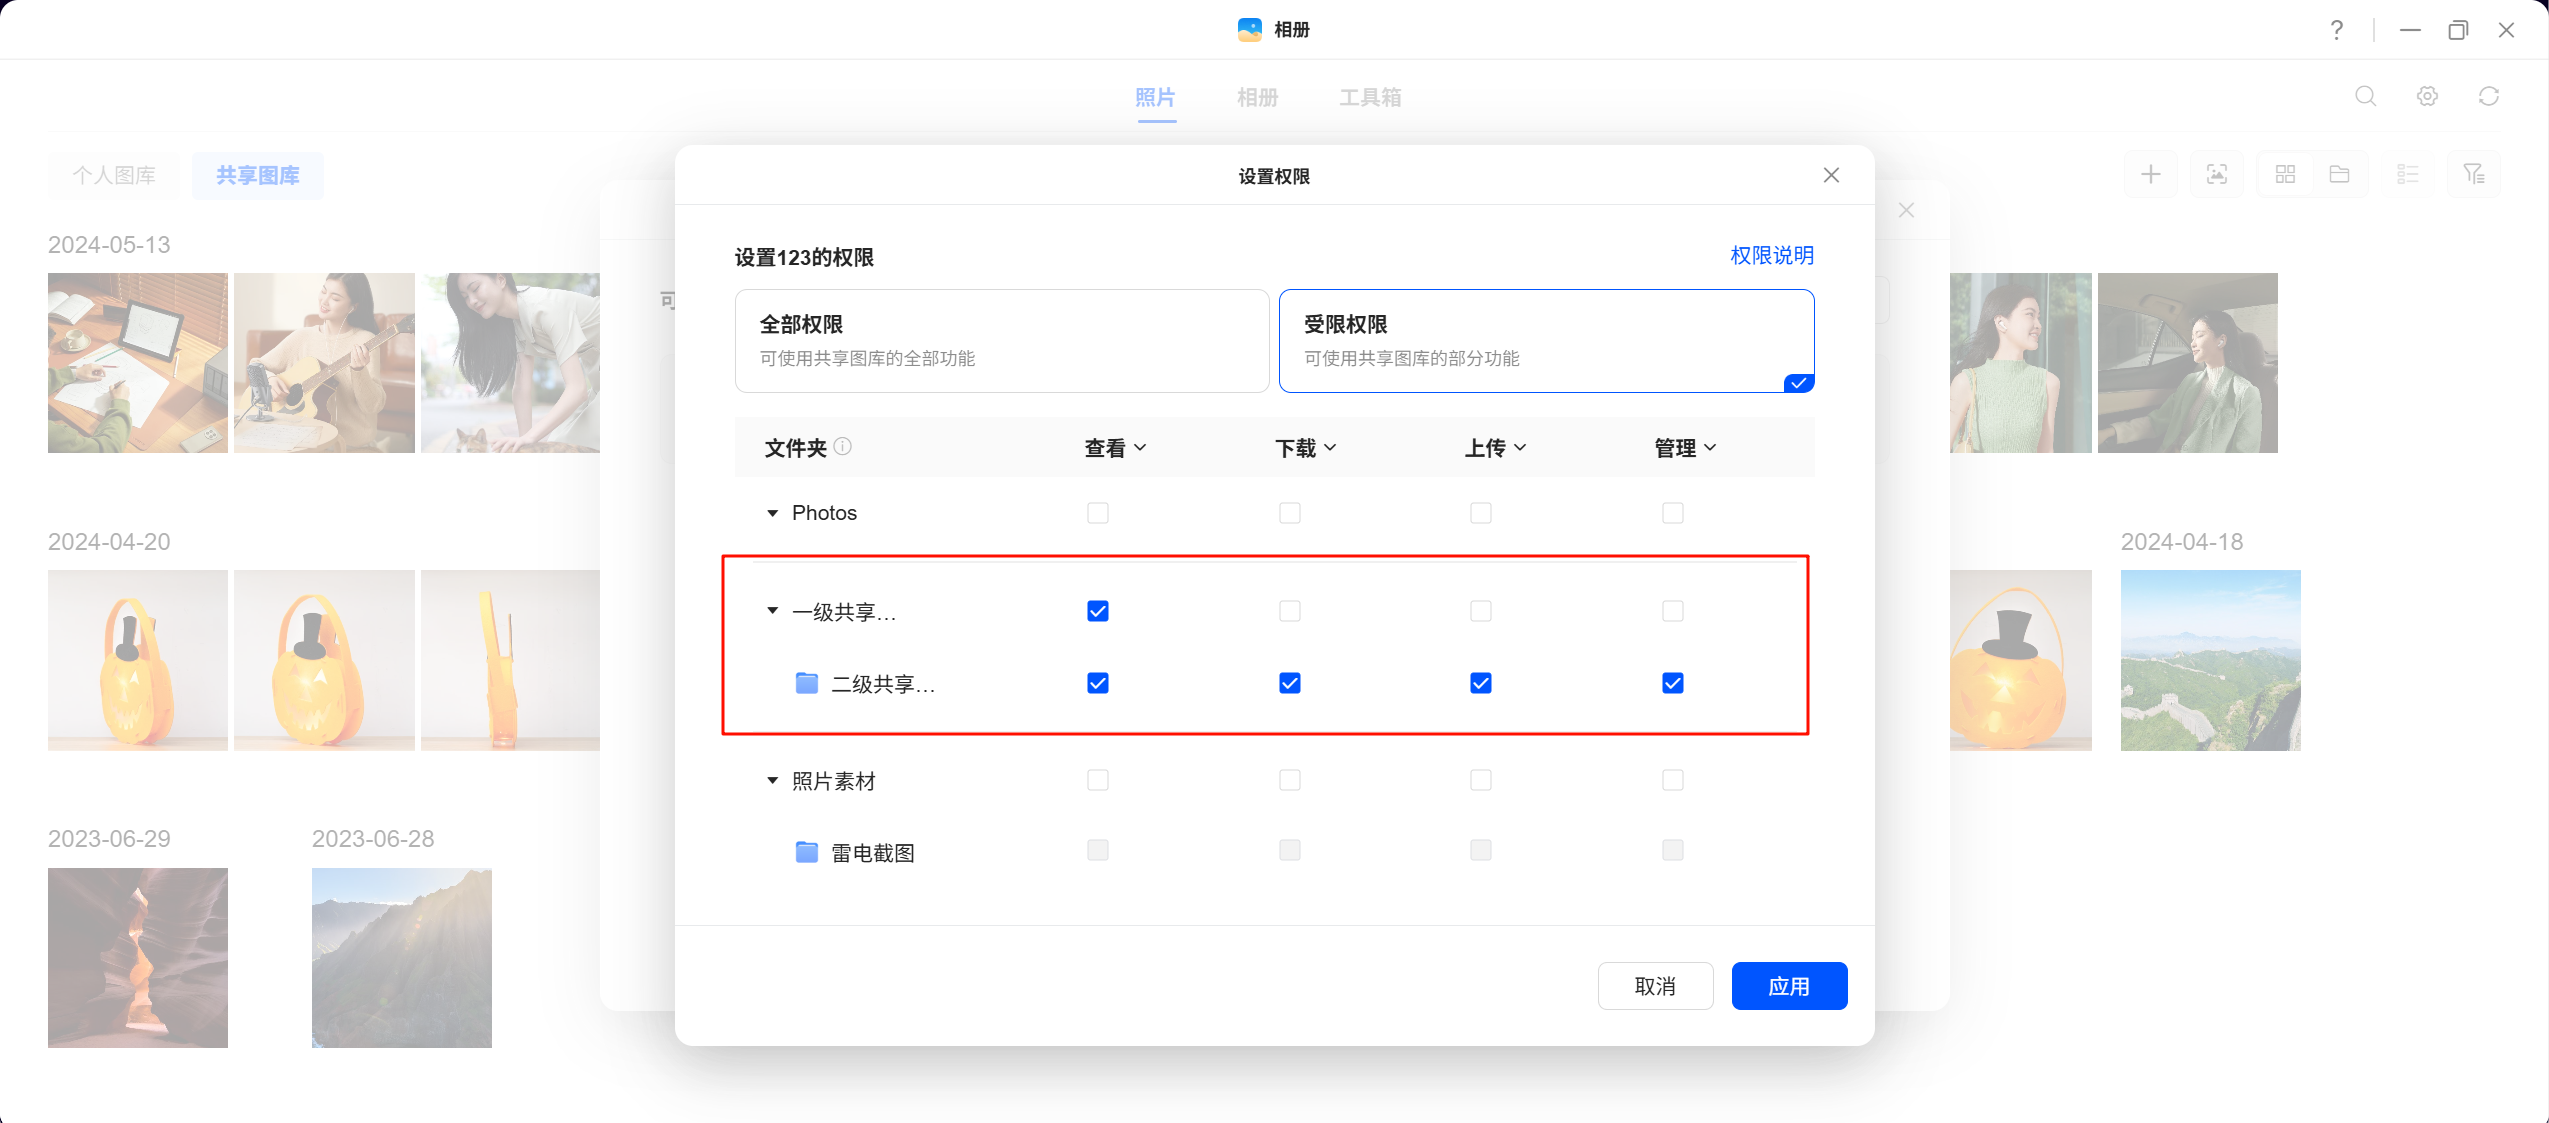Check 下载 permission for Photos folder
Viewport: 2549px width, 1123px height.
(x=1290, y=513)
